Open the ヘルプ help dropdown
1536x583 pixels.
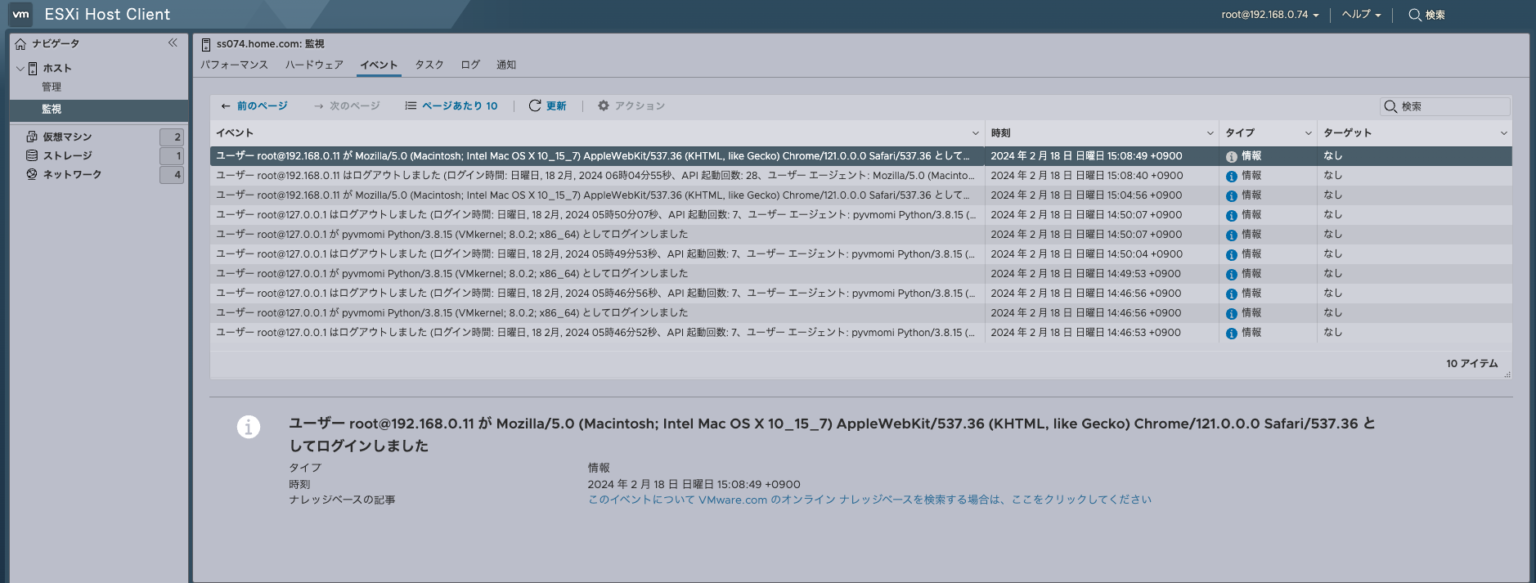coord(1361,15)
